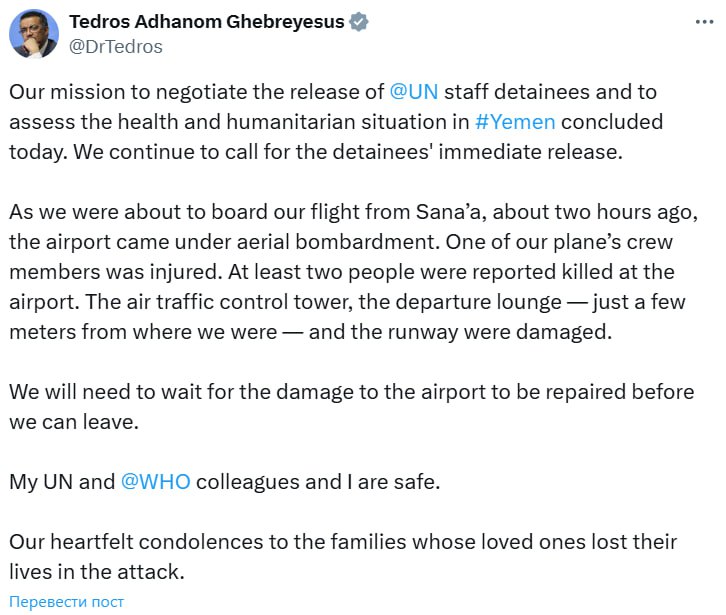This screenshot has width=726, height=615.
Task: Click the 'lives in the attack.' closing line
Action: pyautogui.click(x=96, y=571)
